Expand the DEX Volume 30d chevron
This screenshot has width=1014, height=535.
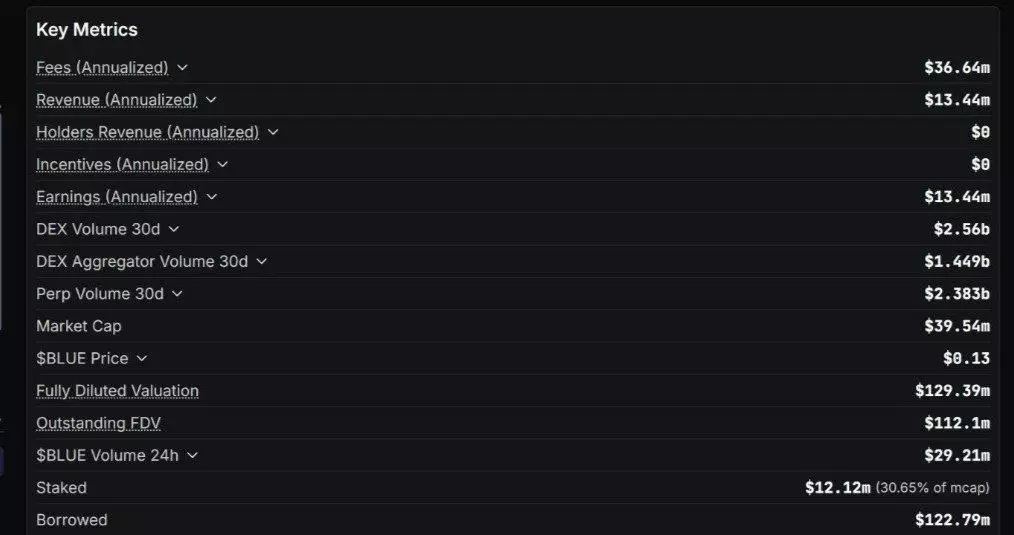pyautogui.click(x=174, y=229)
